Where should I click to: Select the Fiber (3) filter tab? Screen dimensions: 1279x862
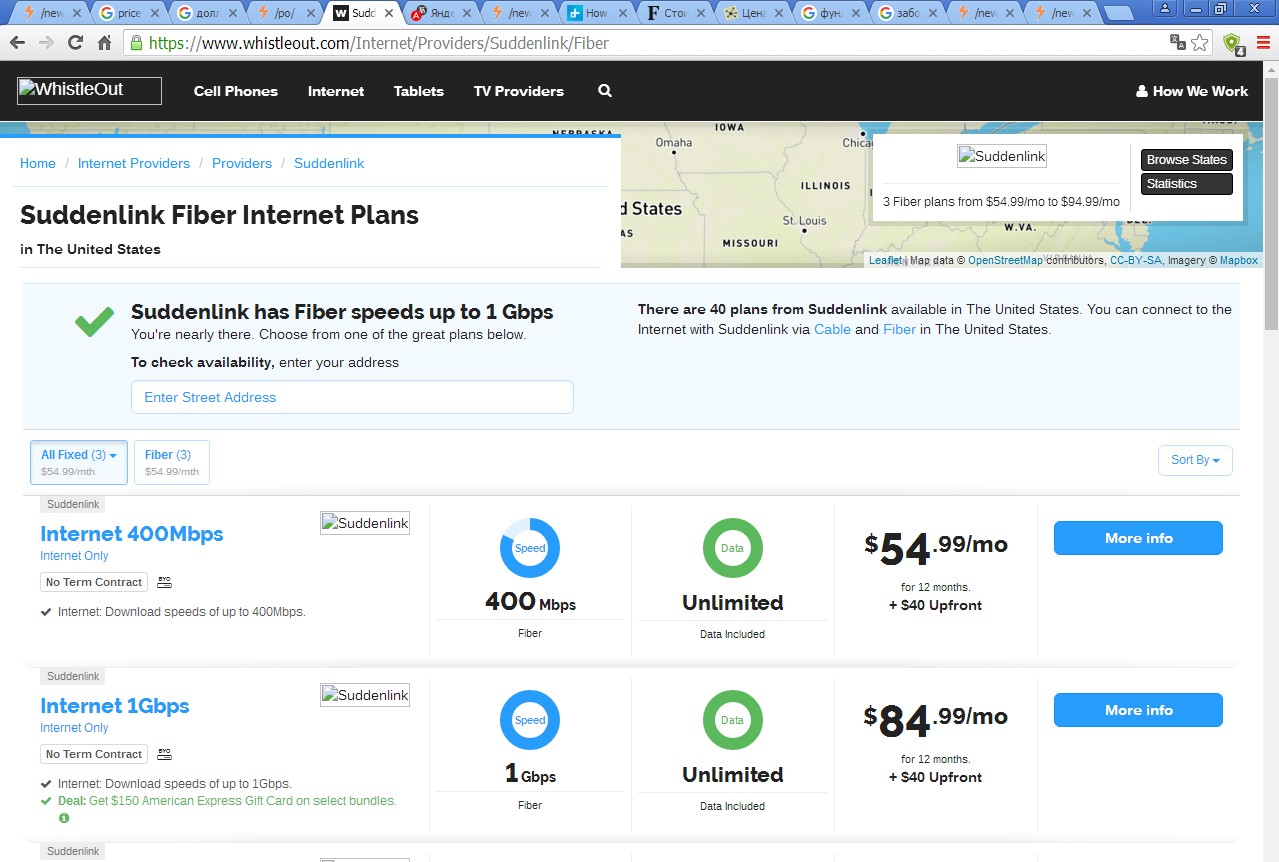pyautogui.click(x=171, y=463)
